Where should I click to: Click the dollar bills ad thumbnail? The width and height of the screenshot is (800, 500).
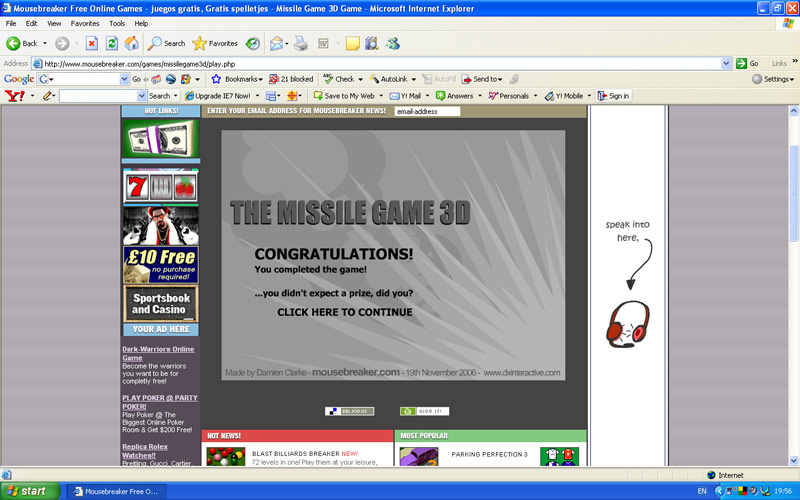pos(161,139)
